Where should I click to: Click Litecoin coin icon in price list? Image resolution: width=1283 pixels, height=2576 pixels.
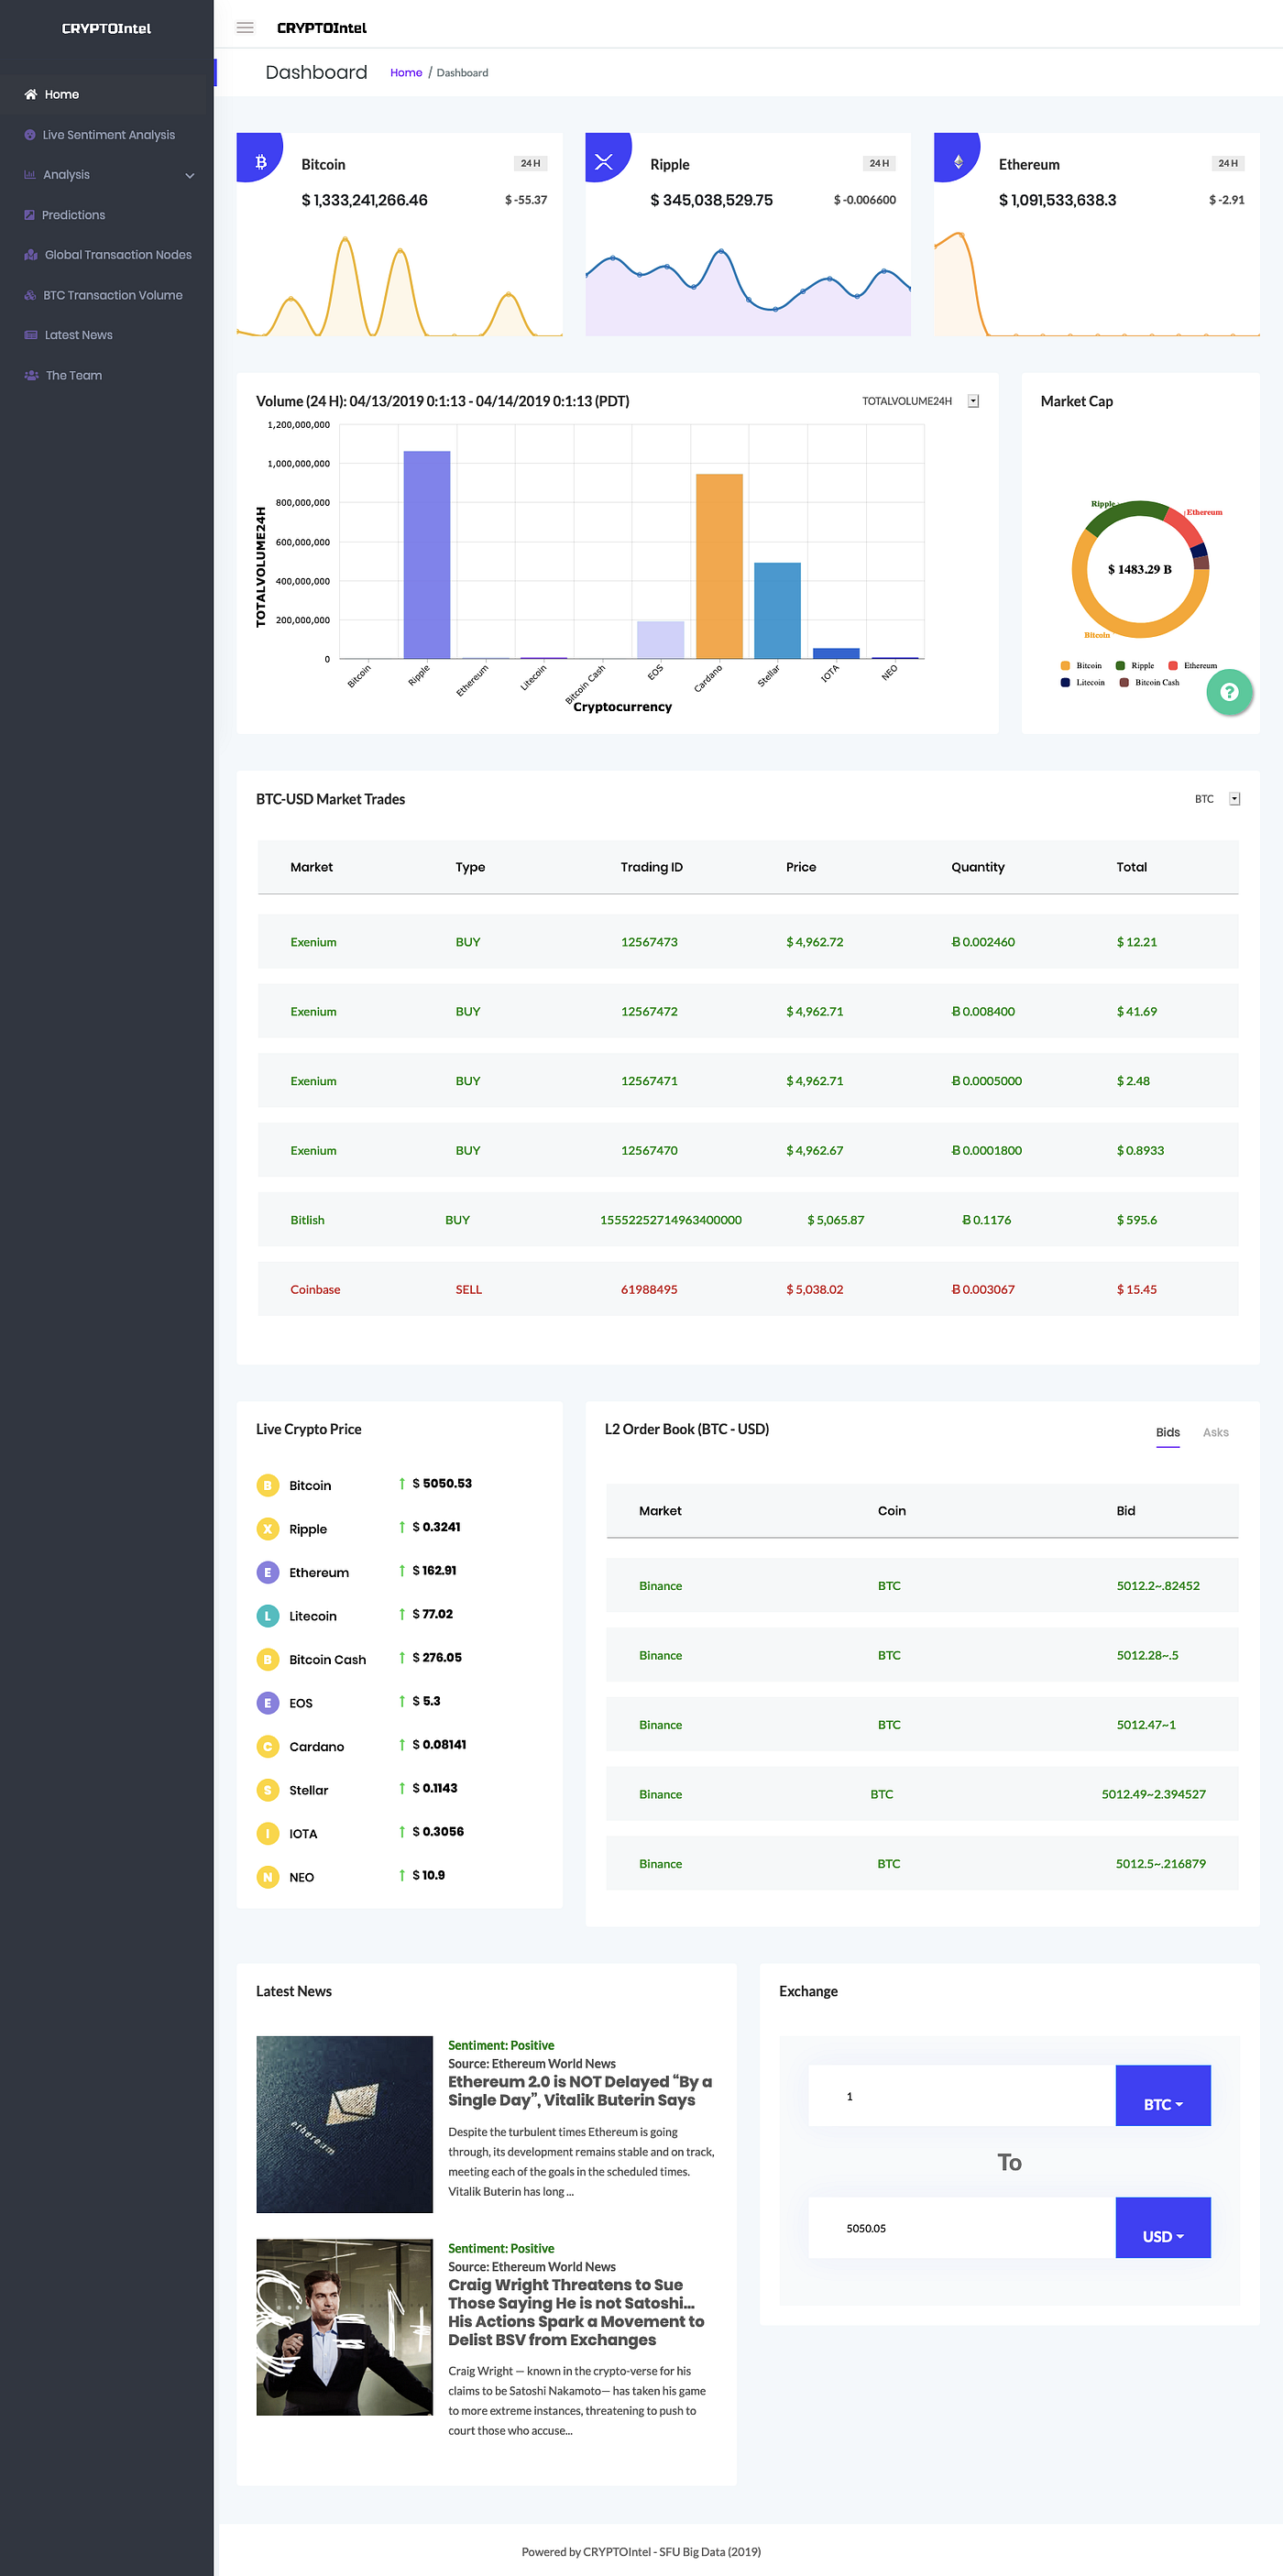click(x=267, y=1615)
